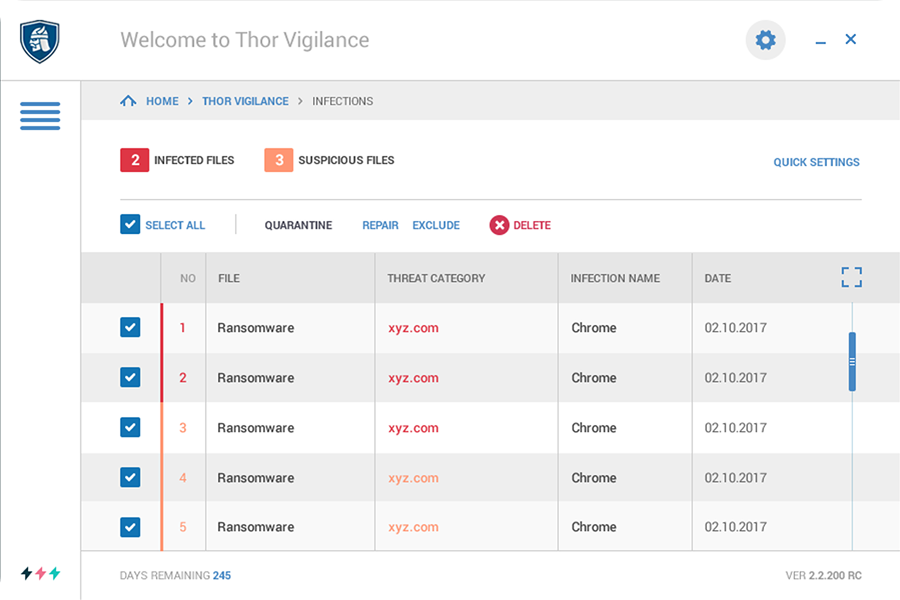
Task: Click orange row number 4
Action: [183, 478]
